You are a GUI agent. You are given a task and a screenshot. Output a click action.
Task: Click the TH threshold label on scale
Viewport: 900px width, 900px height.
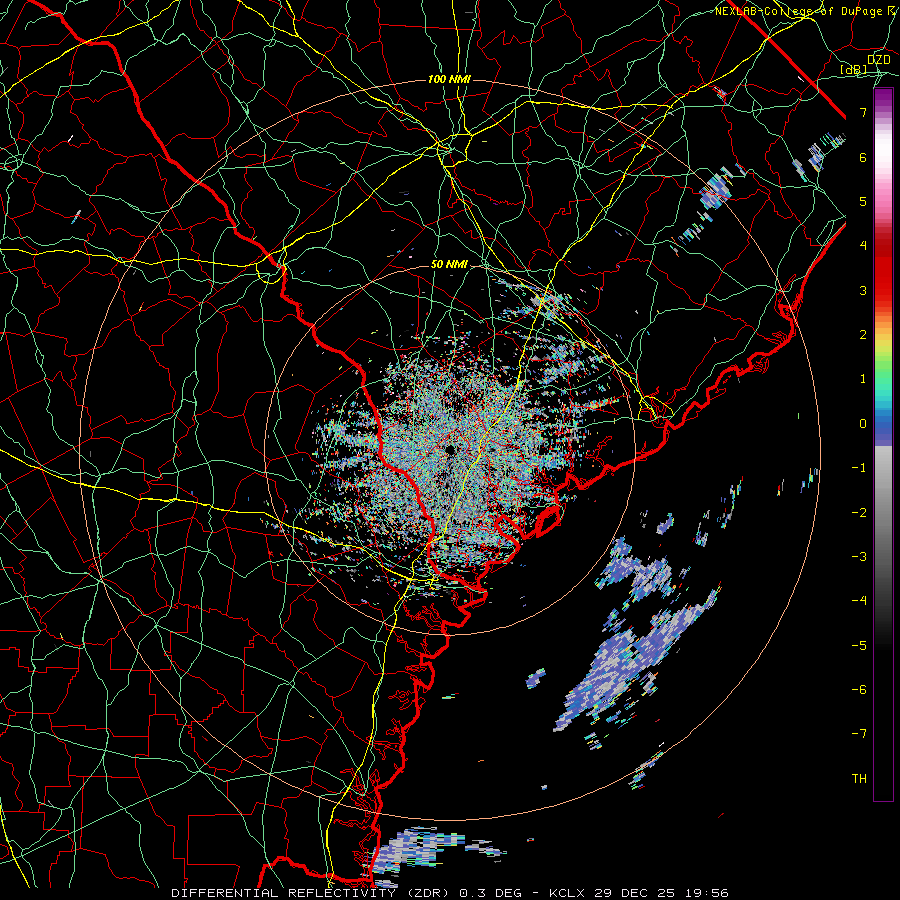click(x=859, y=779)
